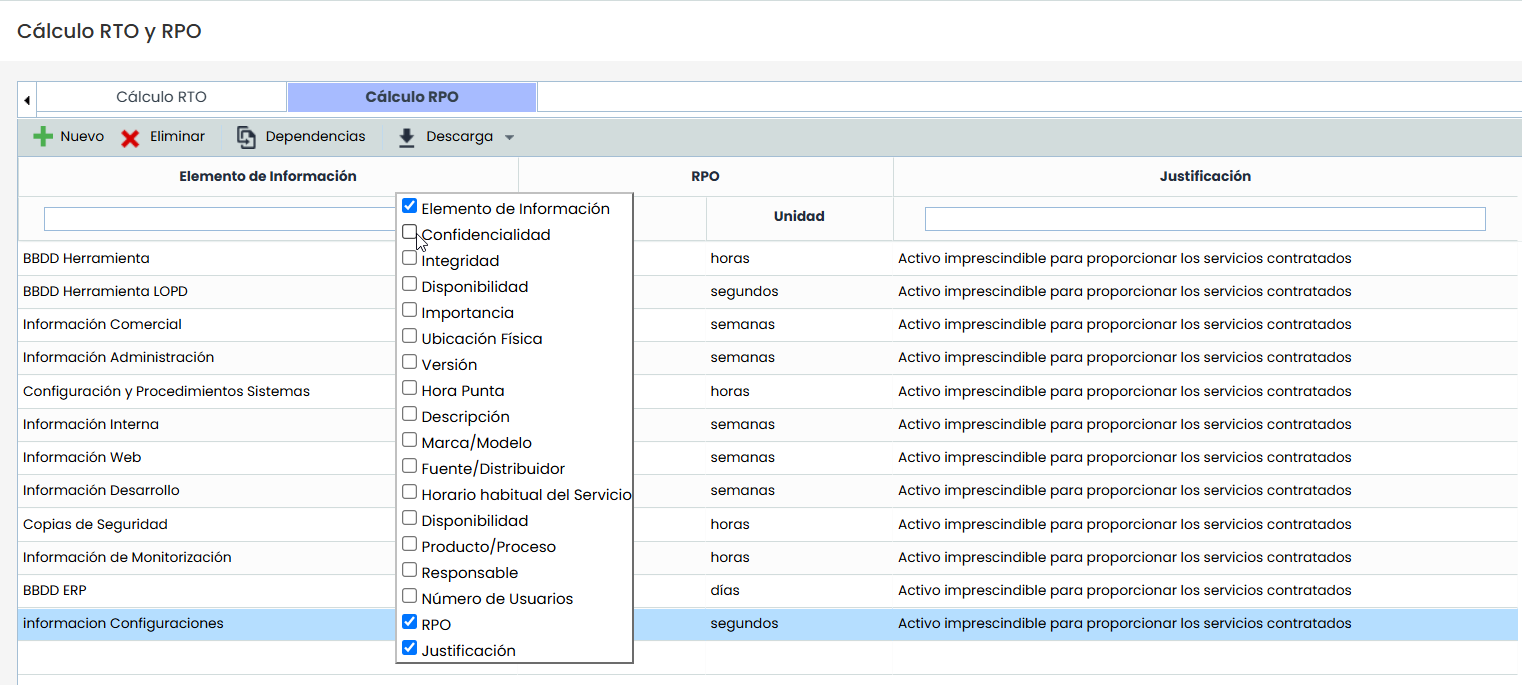Image resolution: width=1522 pixels, height=685 pixels.
Task: Click the Justificación column header
Action: click(x=1205, y=176)
